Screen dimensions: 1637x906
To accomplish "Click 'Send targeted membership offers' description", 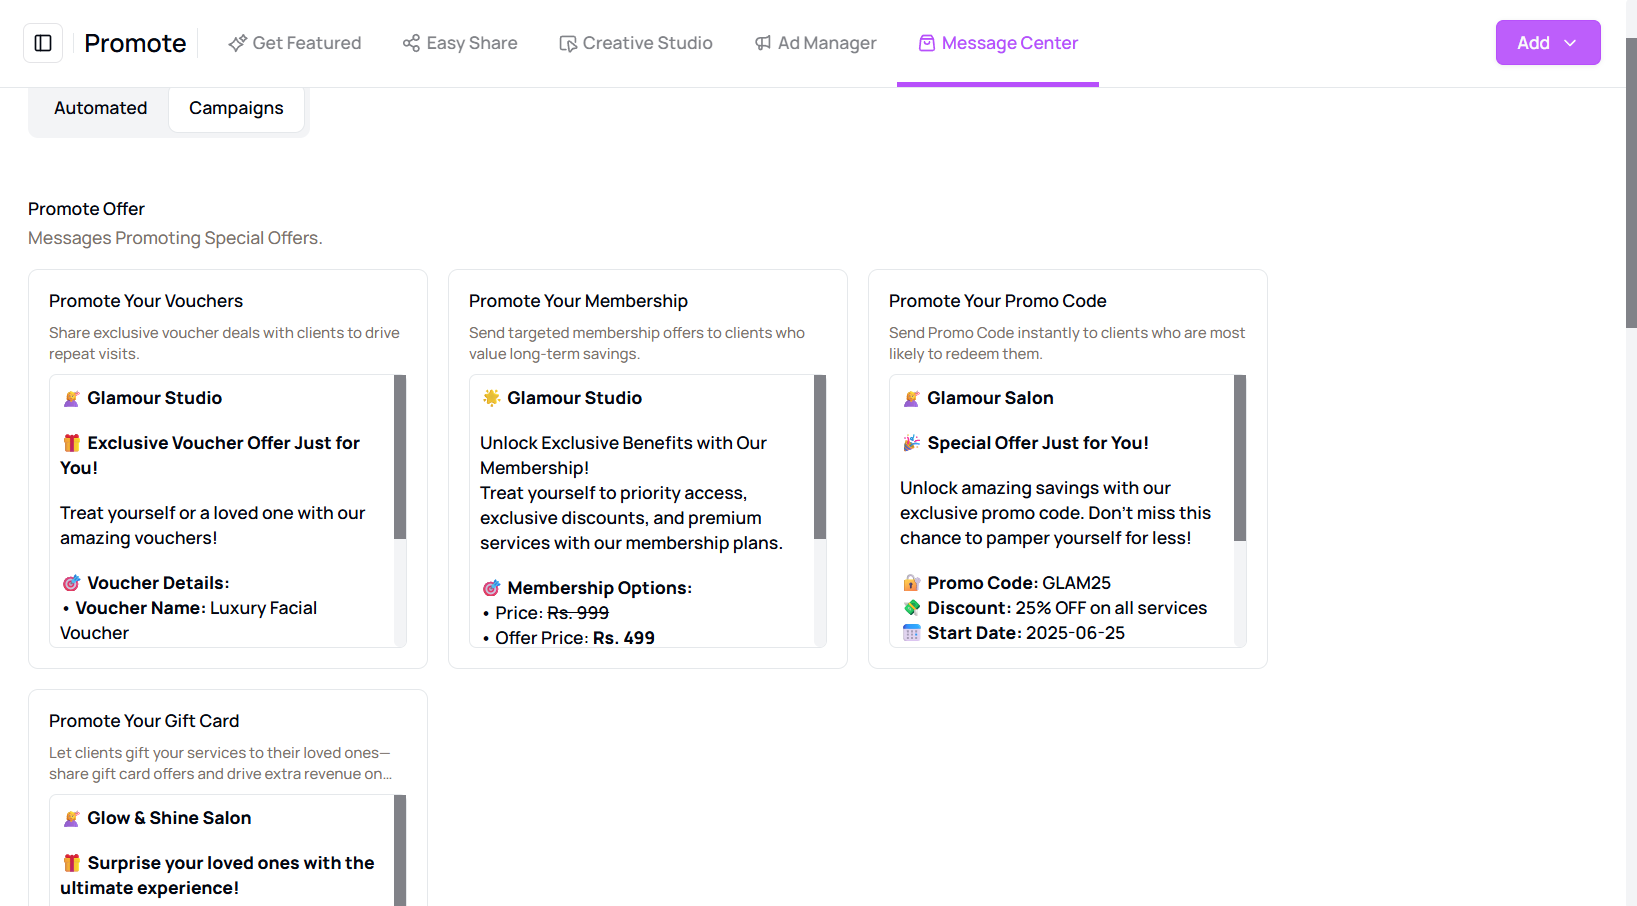I will tap(637, 343).
